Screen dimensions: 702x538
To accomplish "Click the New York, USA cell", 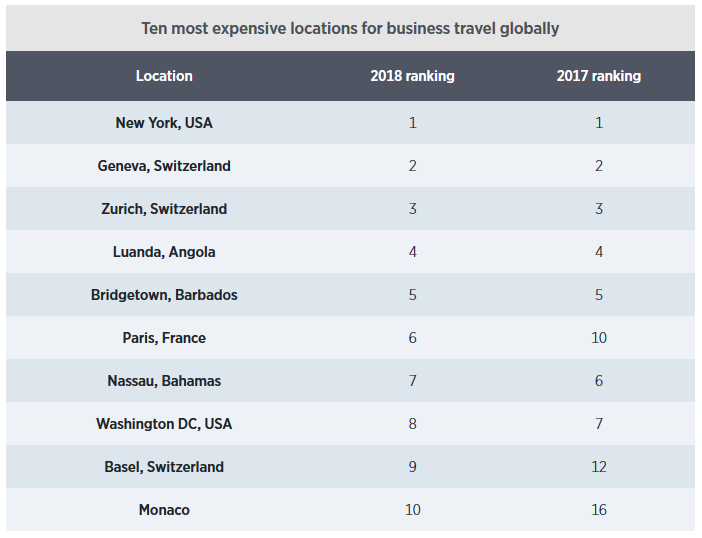I will tap(164, 123).
